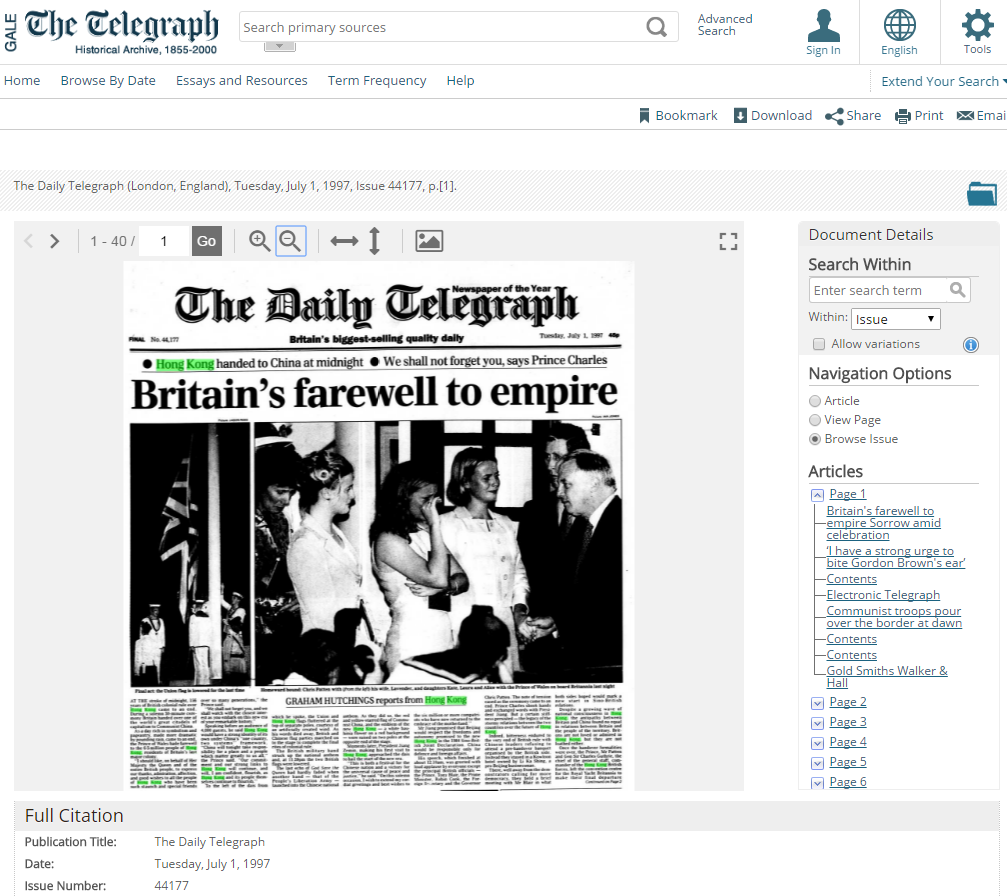Open Sign In via the person icon
Image resolution: width=1007 pixels, height=896 pixels.
point(823,32)
